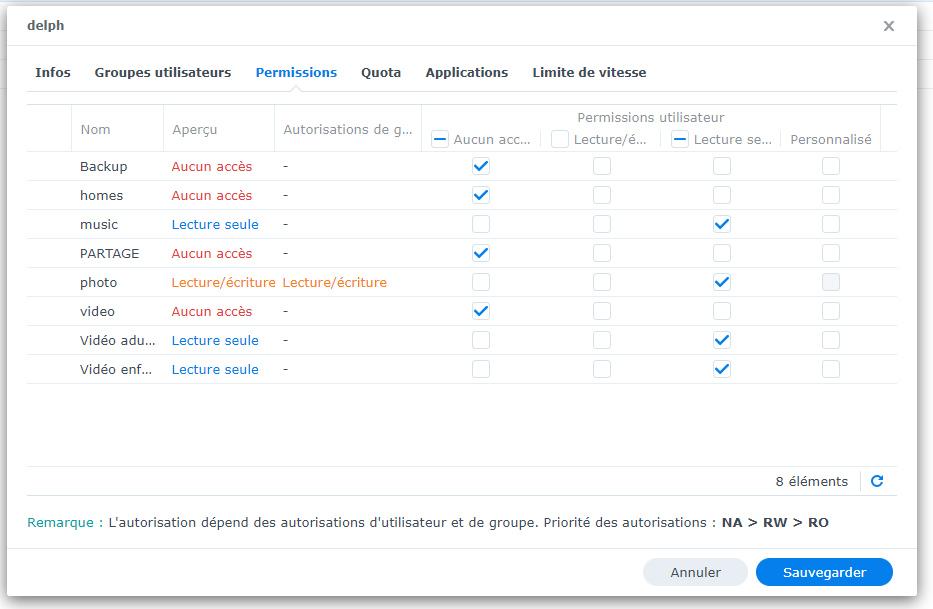933x609 pixels.
Task: Check Lecture/écriture for Backup
Action: pyautogui.click(x=602, y=166)
